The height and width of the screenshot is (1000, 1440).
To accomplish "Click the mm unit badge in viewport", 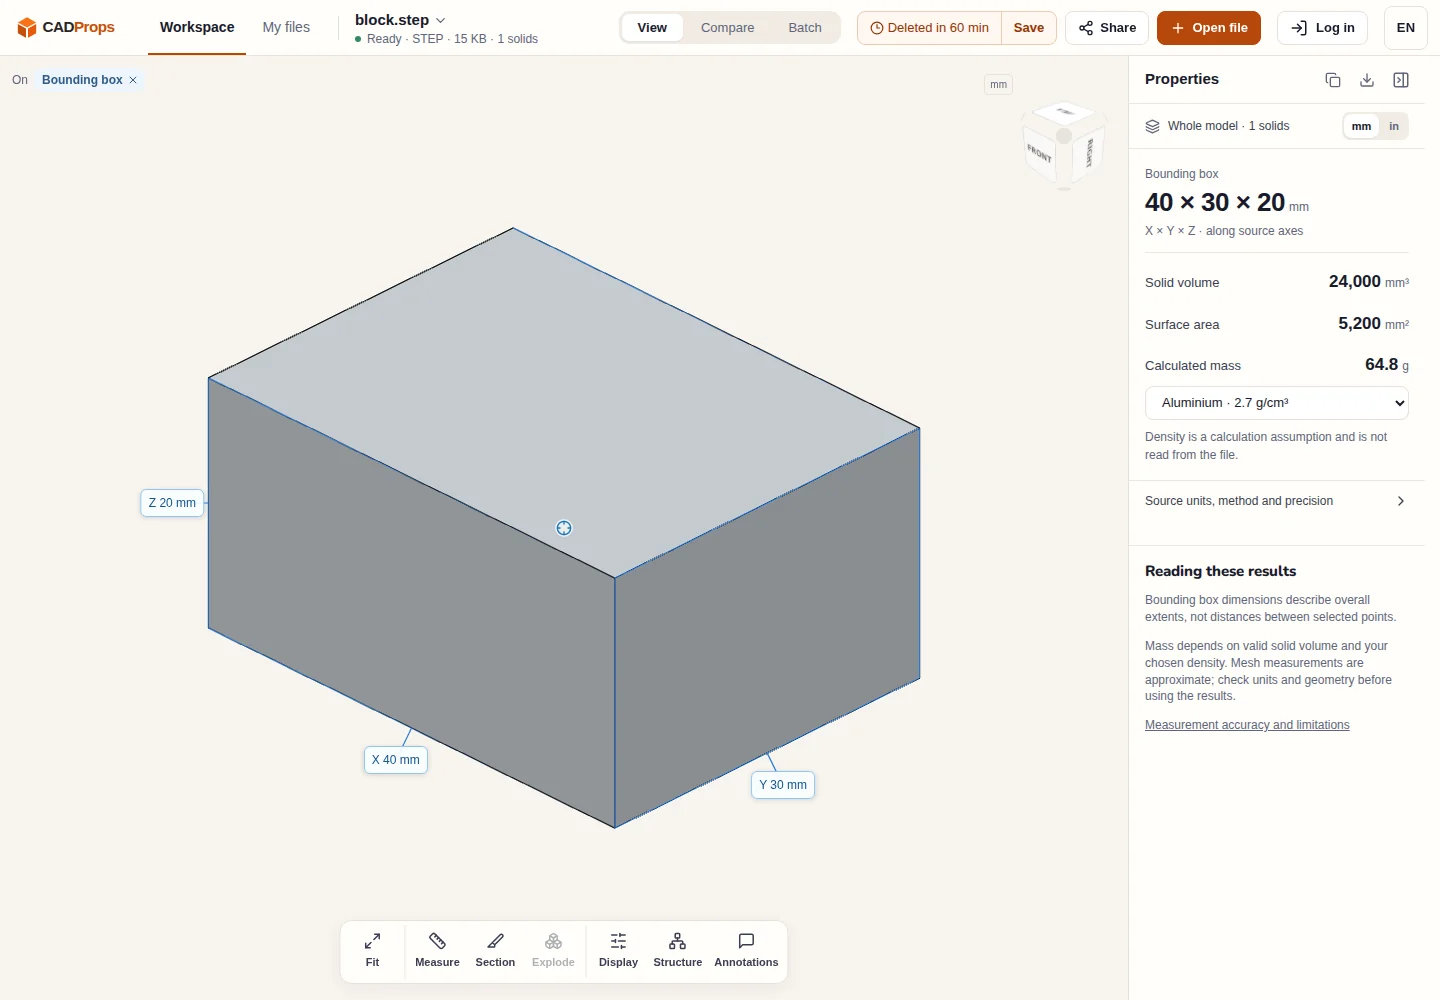I will click(x=998, y=85).
